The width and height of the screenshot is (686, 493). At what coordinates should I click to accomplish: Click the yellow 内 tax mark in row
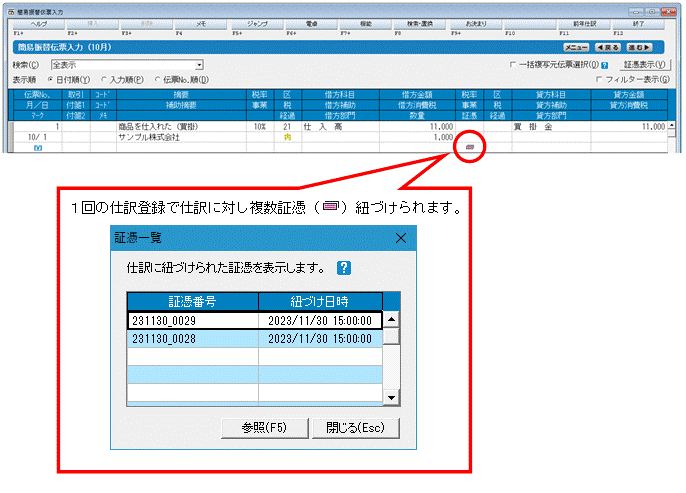click(x=287, y=137)
